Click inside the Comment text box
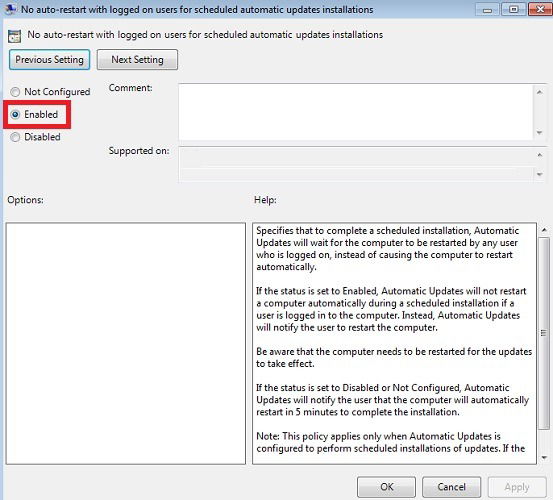This screenshot has width=553, height=500. point(356,112)
